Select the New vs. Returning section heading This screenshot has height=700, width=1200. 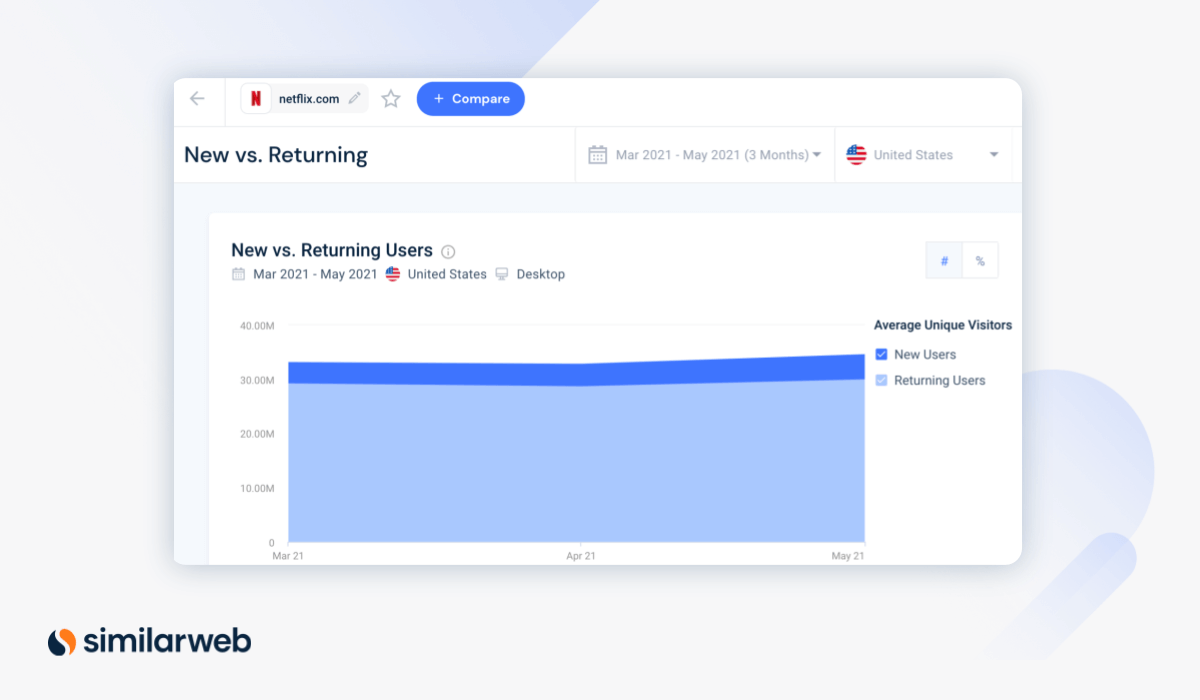pos(275,155)
